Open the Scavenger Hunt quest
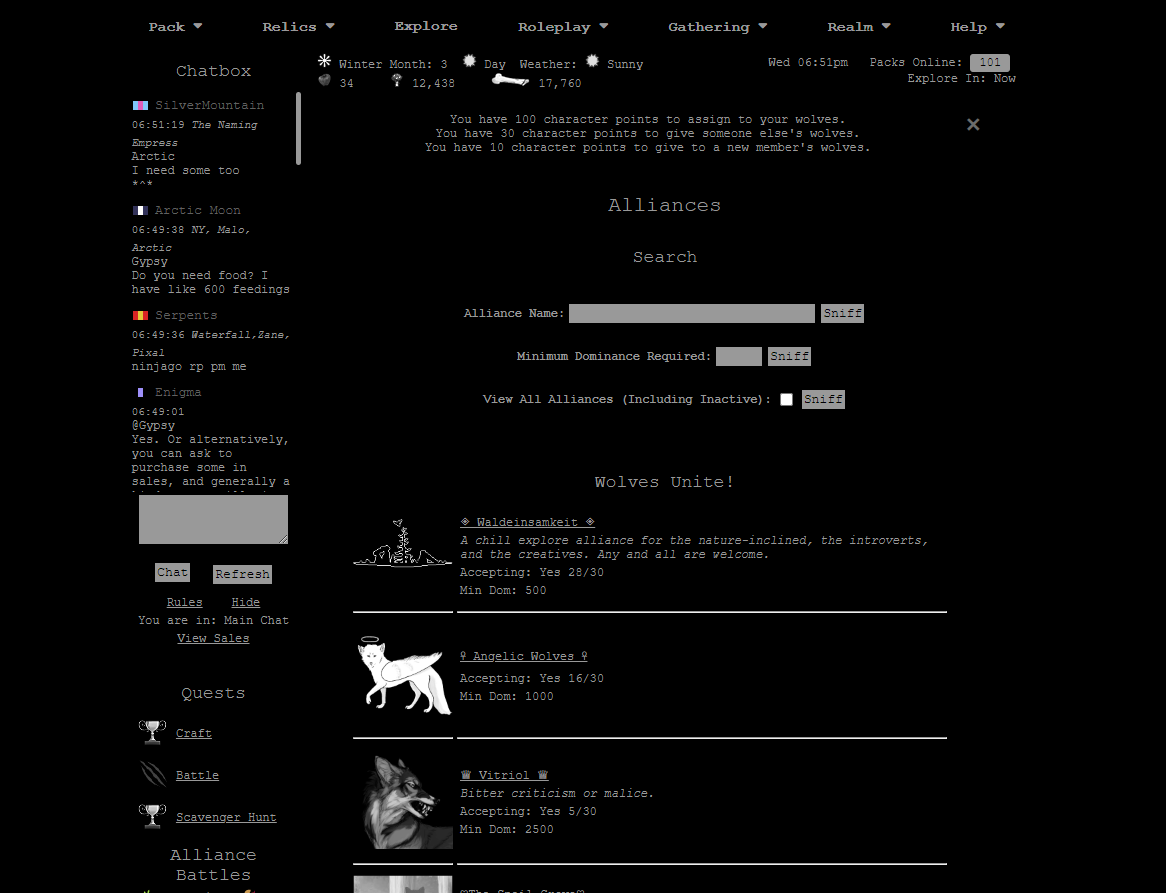 pos(226,818)
